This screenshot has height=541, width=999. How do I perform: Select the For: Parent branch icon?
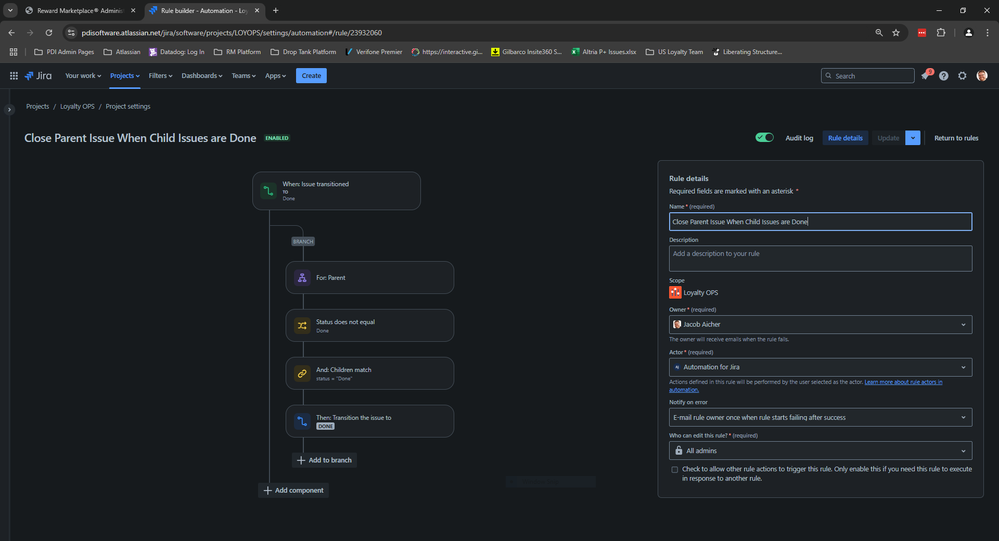point(302,278)
